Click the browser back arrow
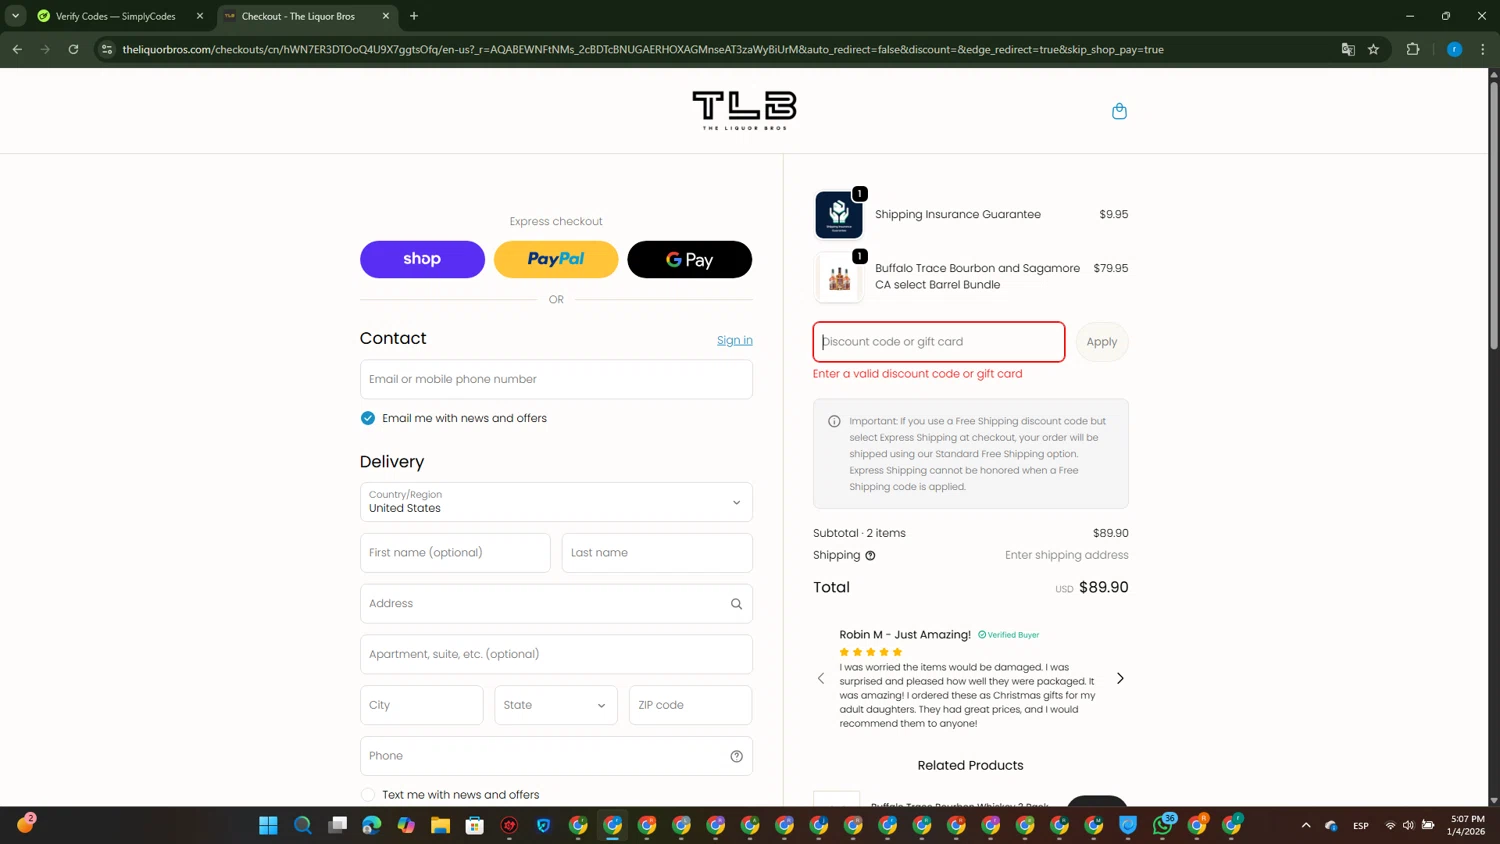The image size is (1500, 844). (17, 49)
